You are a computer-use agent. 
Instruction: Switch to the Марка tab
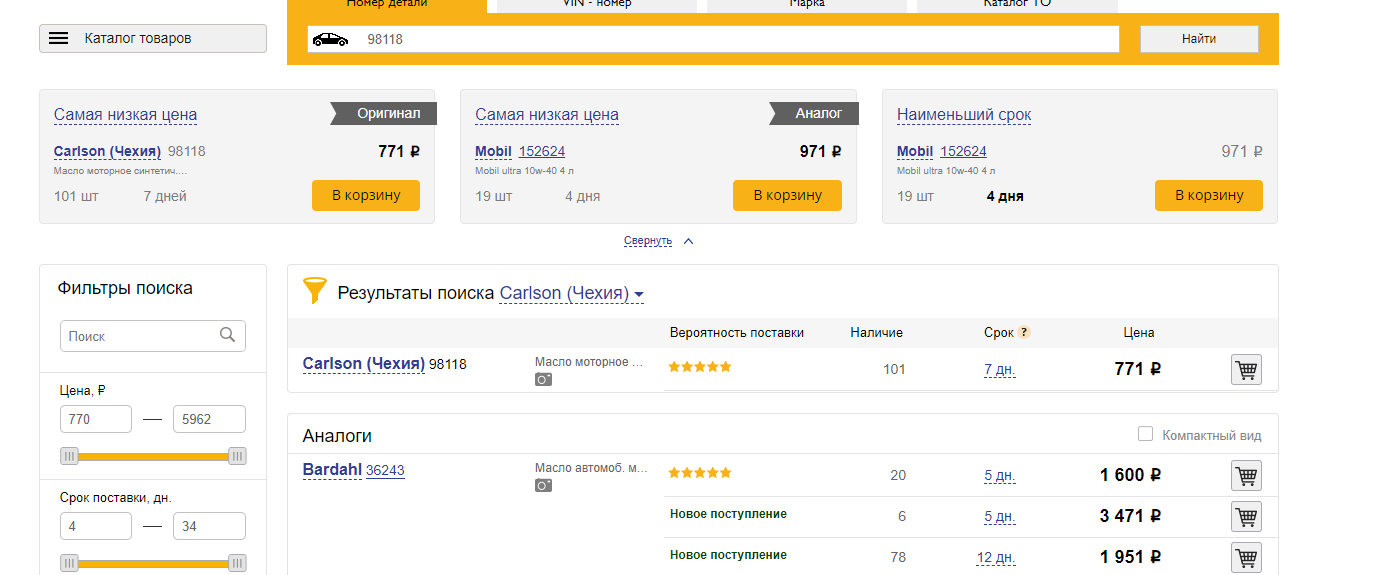coord(807,5)
